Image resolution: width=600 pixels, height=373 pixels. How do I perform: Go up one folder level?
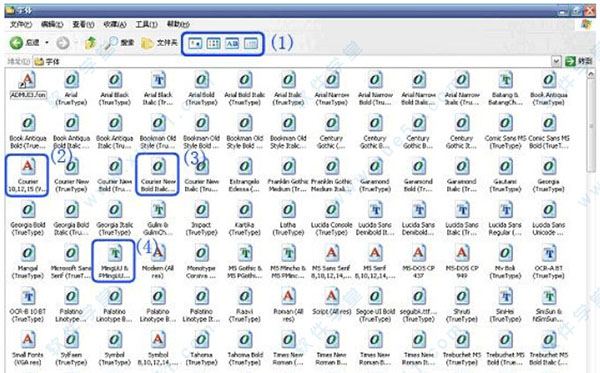(x=90, y=43)
